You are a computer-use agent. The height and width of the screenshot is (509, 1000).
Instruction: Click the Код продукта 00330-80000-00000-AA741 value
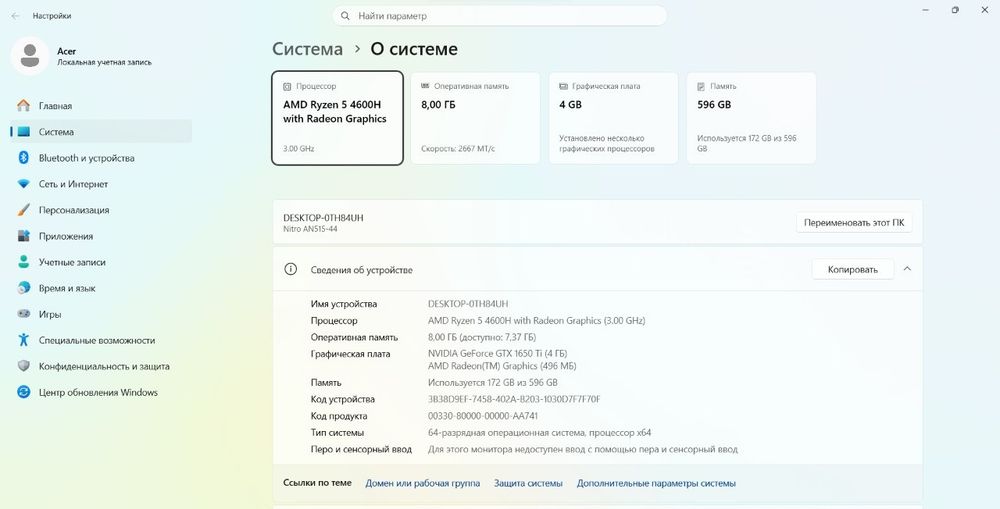point(483,416)
